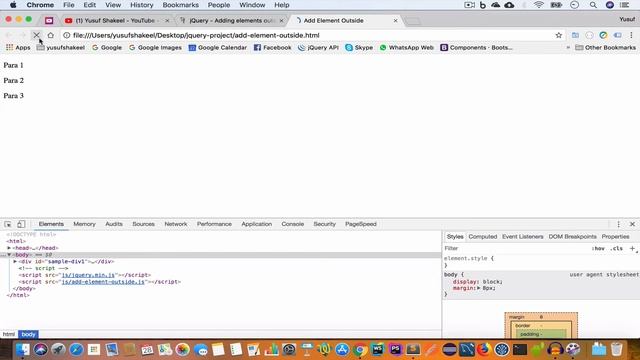This screenshot has height=360, width=640.
Task: Open the Apps shortcut in the bookmarks bar
Action: tap(18, 47)
